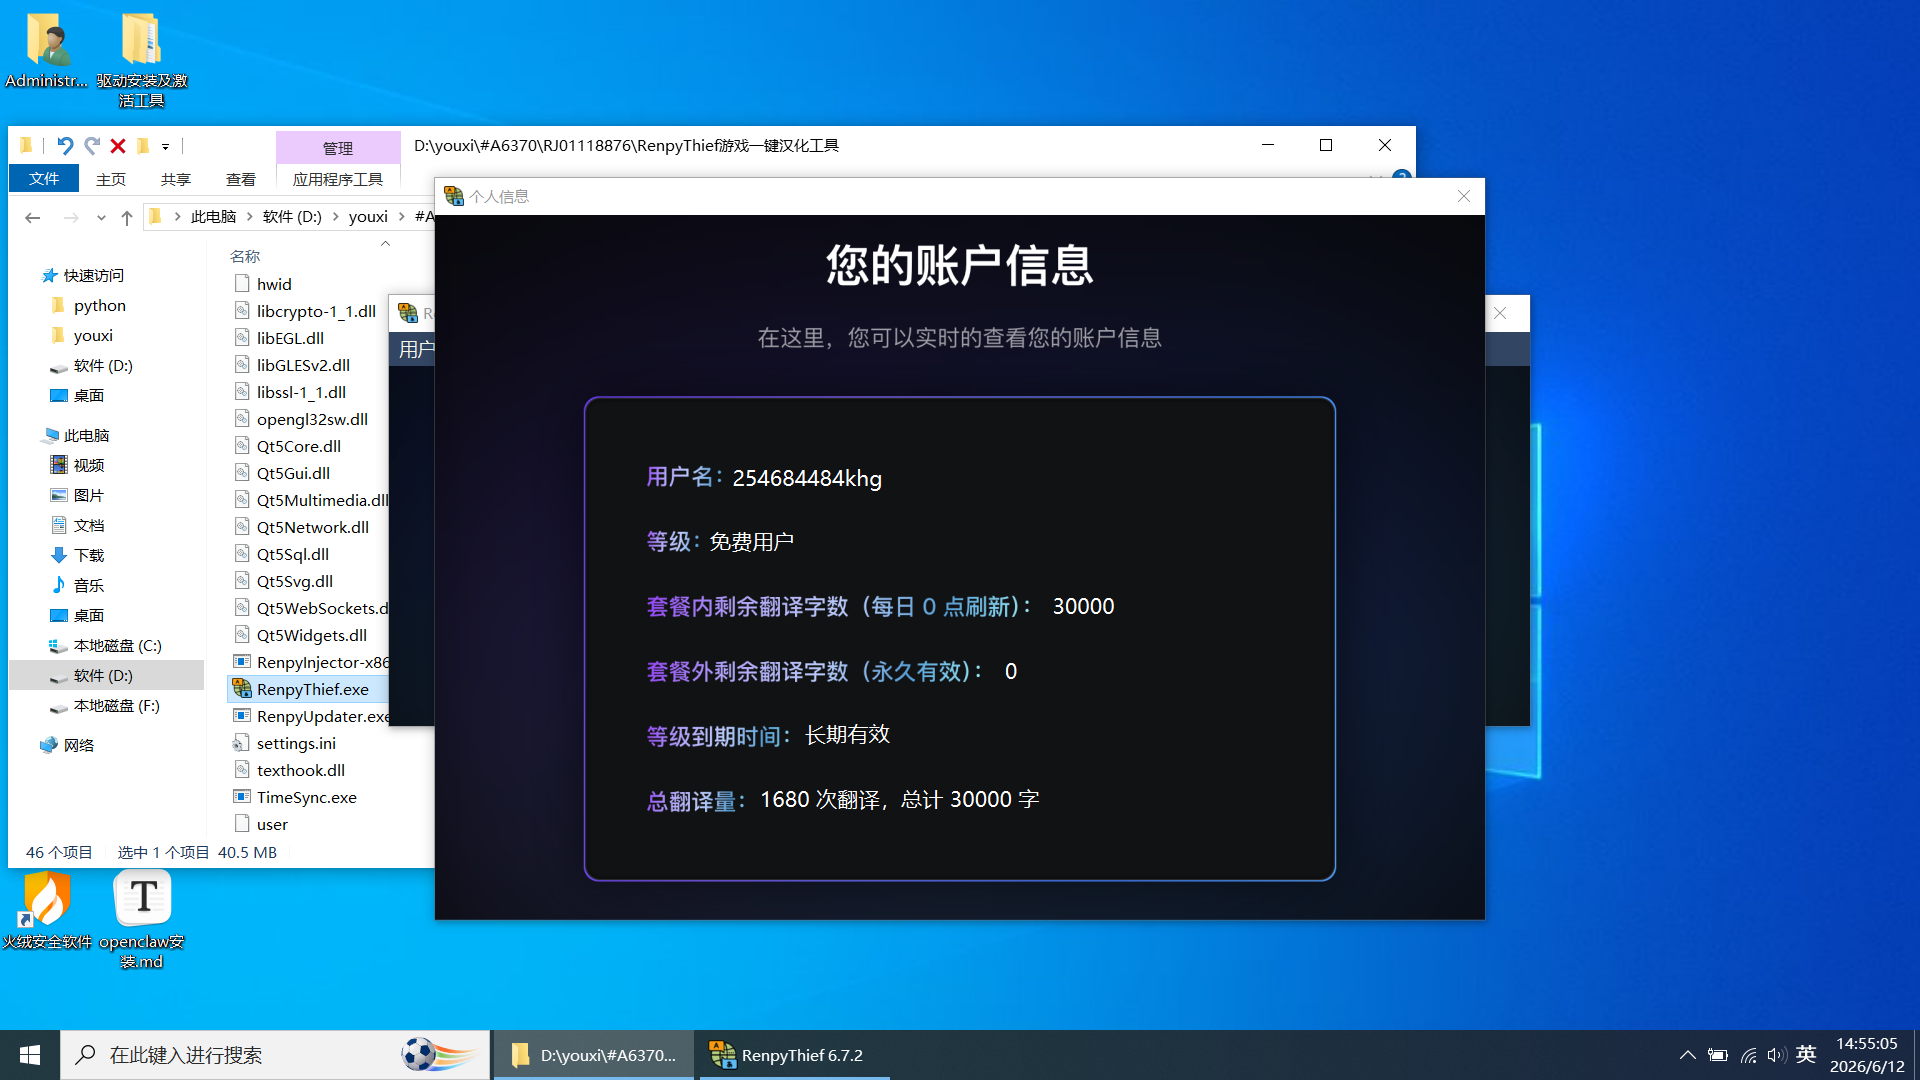
Task: Select the RenpyThief.exe application icon
Action: [241, 689]
